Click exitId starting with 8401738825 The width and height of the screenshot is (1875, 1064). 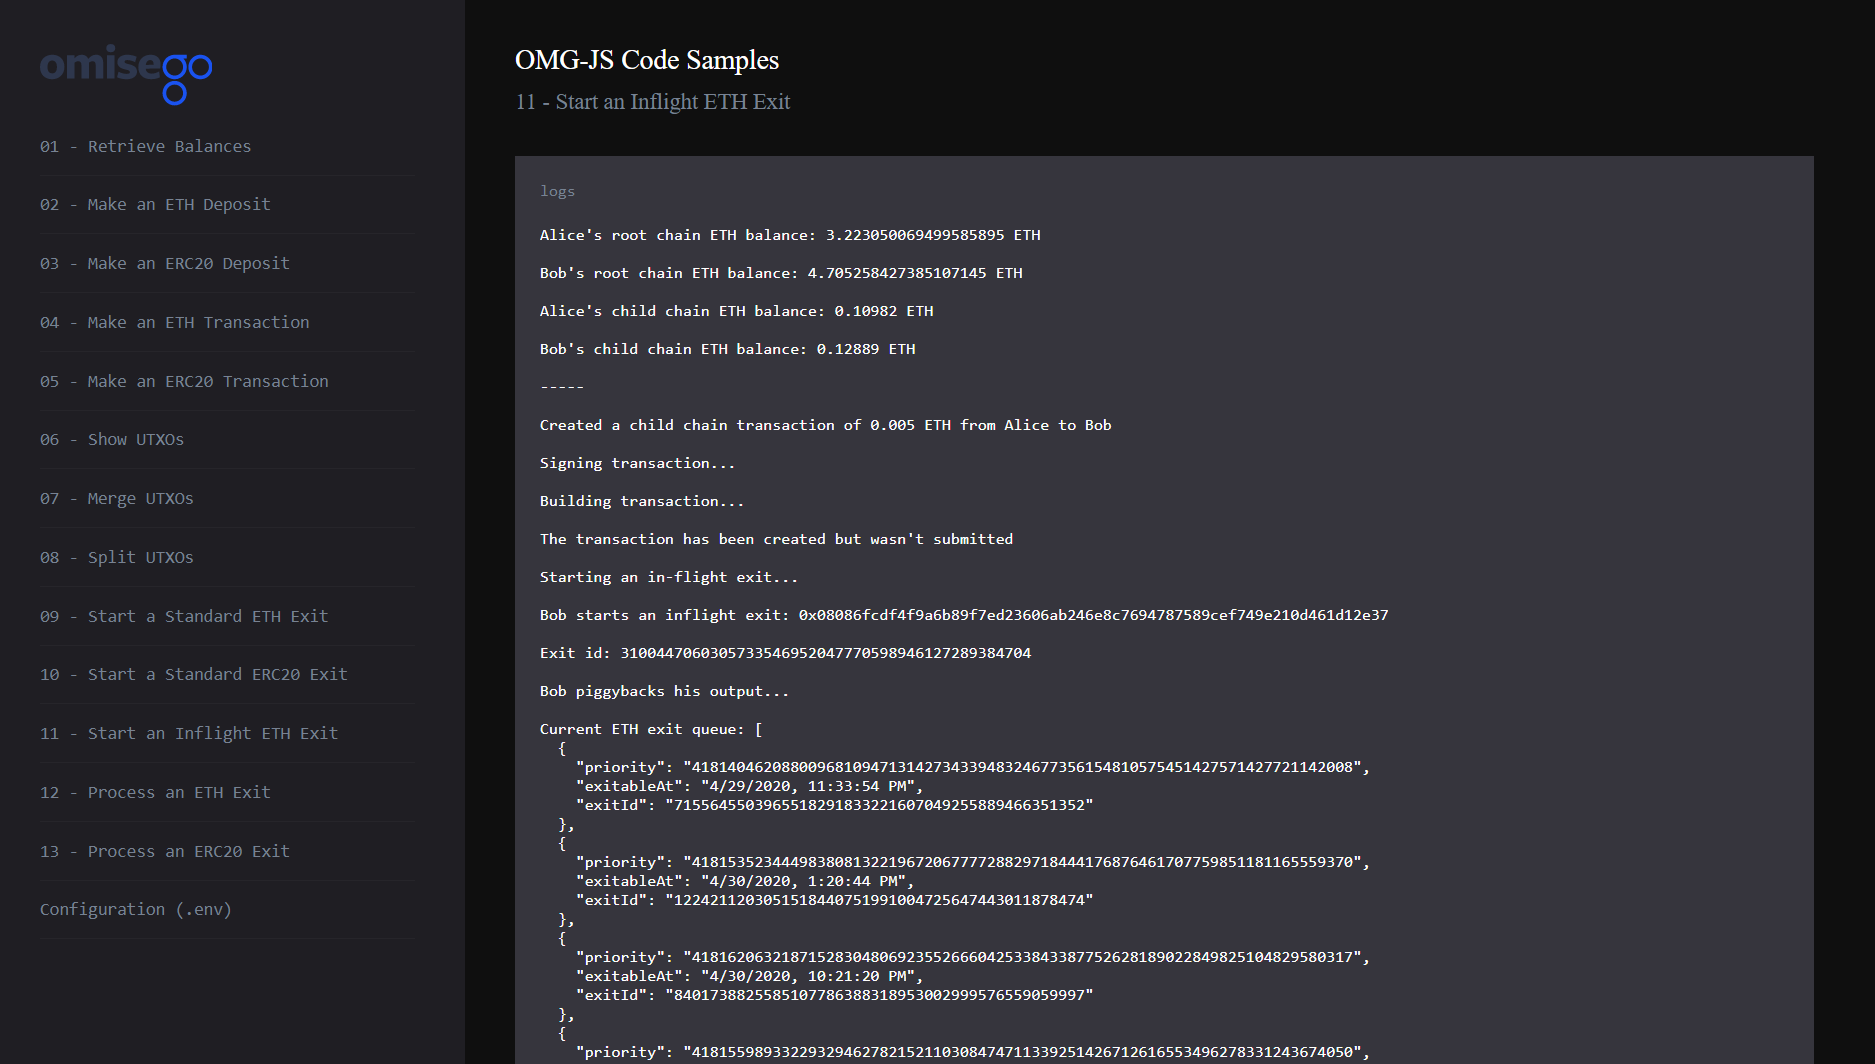[835, 995]
